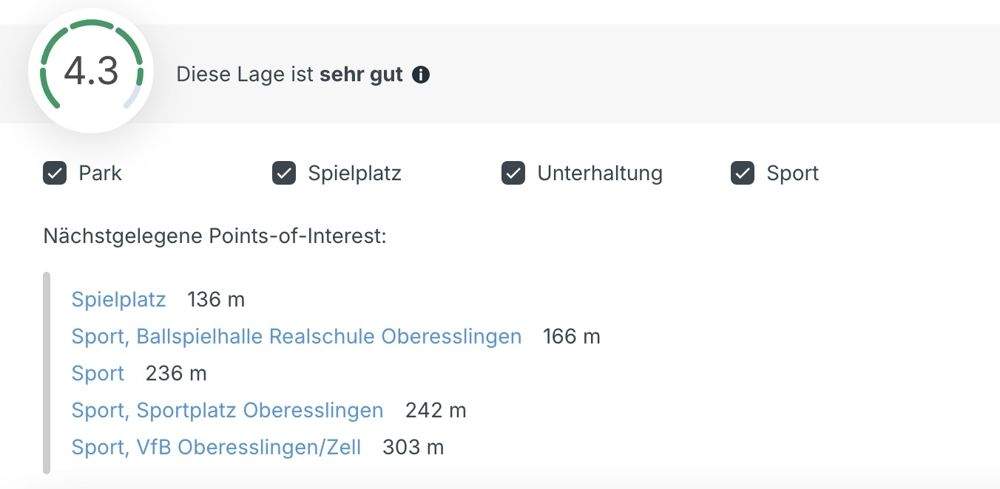Click the 'Unterhaltung' label text
The height and width of the screenshot is (489, 1000).
600,173
